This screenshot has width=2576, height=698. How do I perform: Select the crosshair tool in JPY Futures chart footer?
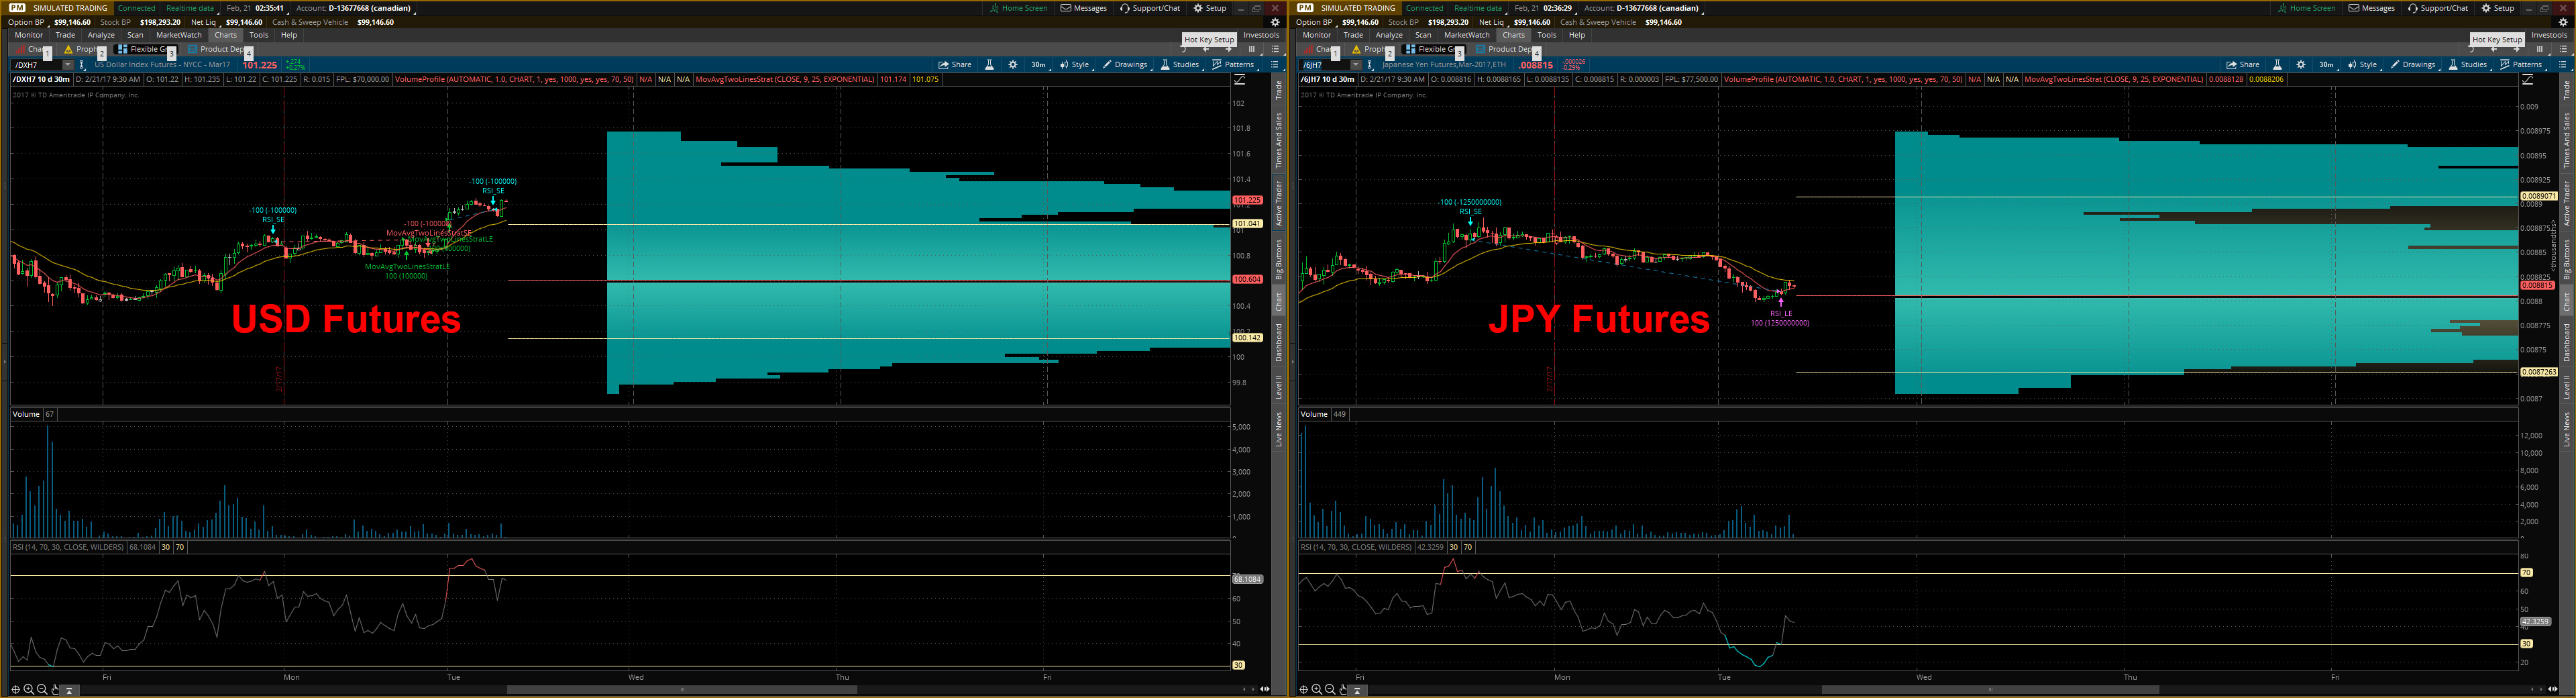click(1303, 689)
